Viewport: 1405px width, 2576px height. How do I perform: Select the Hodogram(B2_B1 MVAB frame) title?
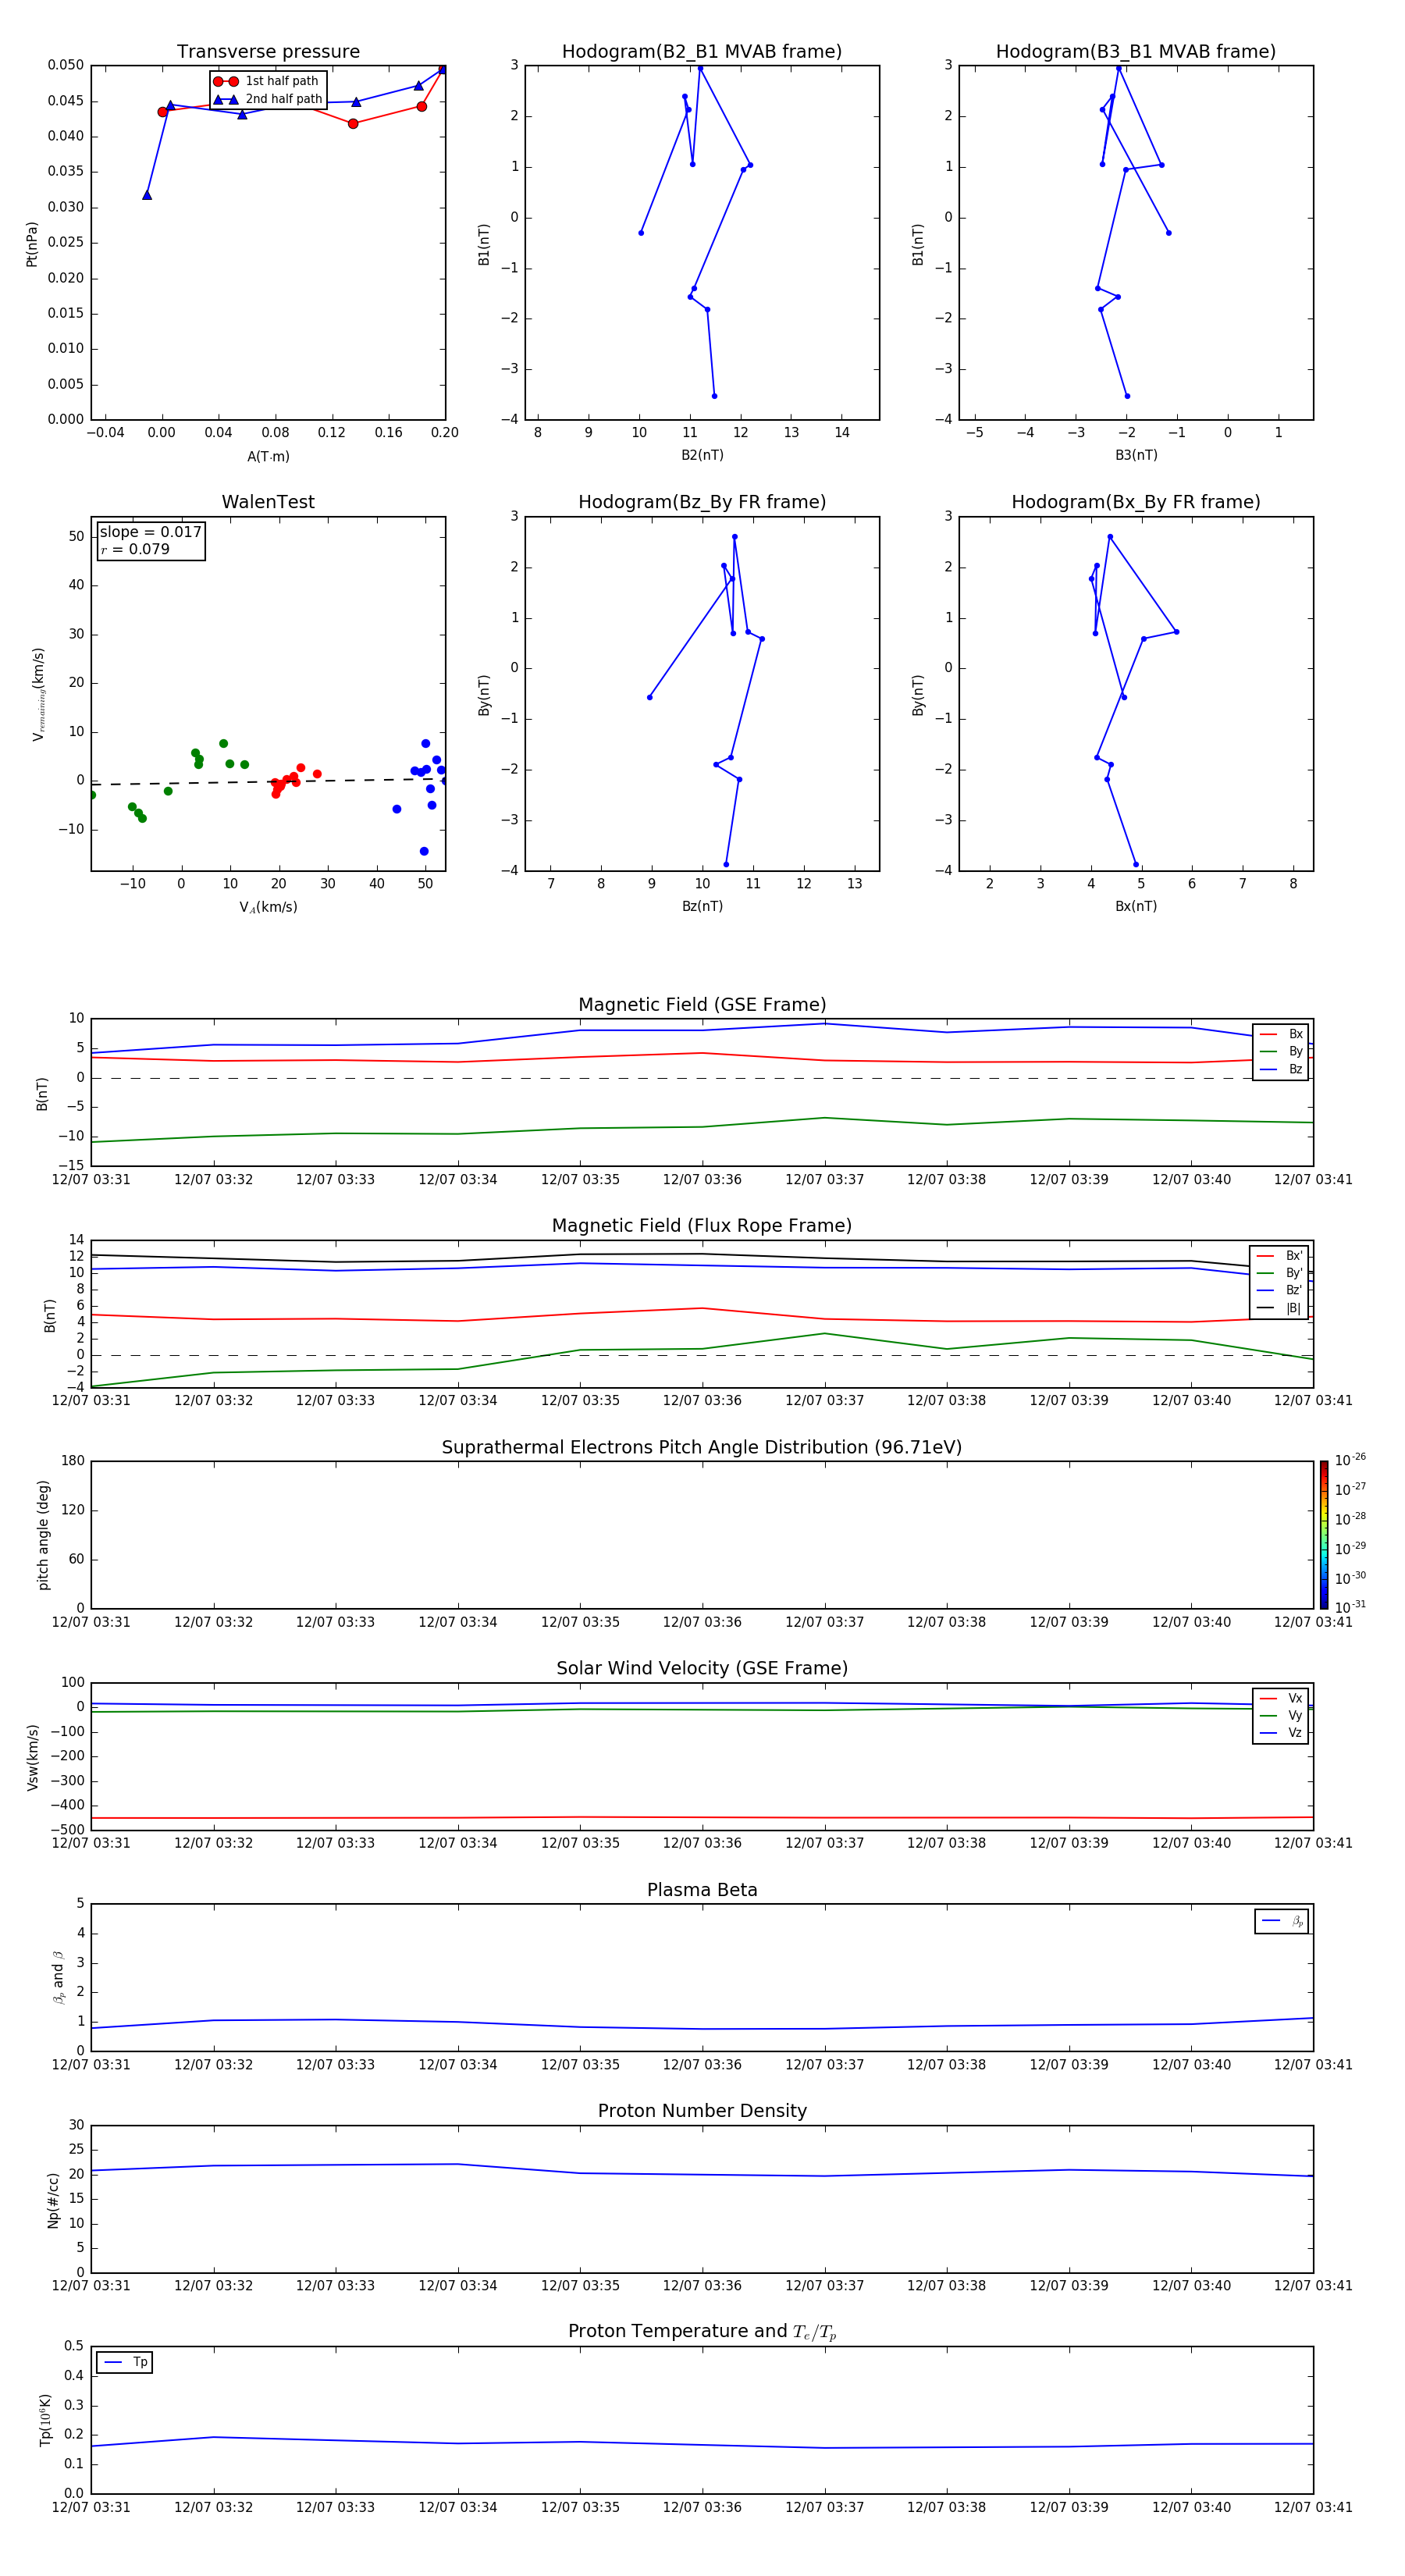pyautogui.click(x=701, y=52)
